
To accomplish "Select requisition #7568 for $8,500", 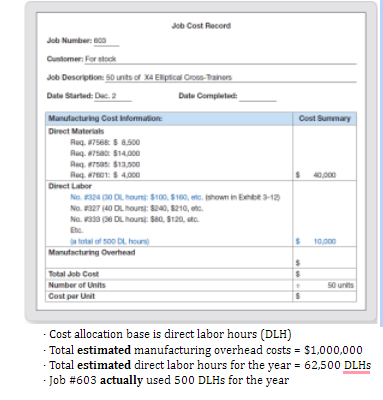I will pos(105,142).
